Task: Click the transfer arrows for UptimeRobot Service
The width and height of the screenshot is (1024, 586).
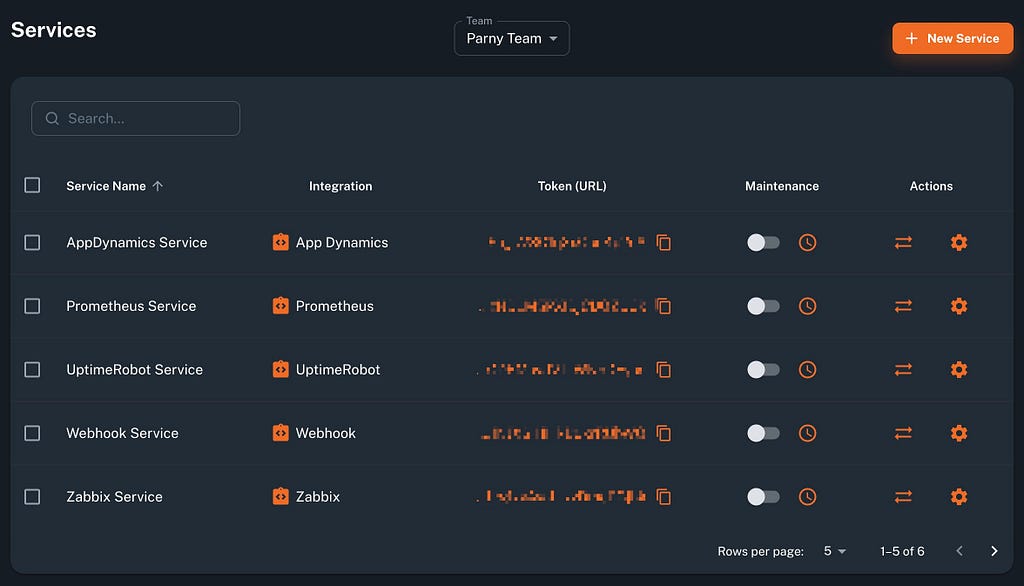Action: tap(903, 370)
